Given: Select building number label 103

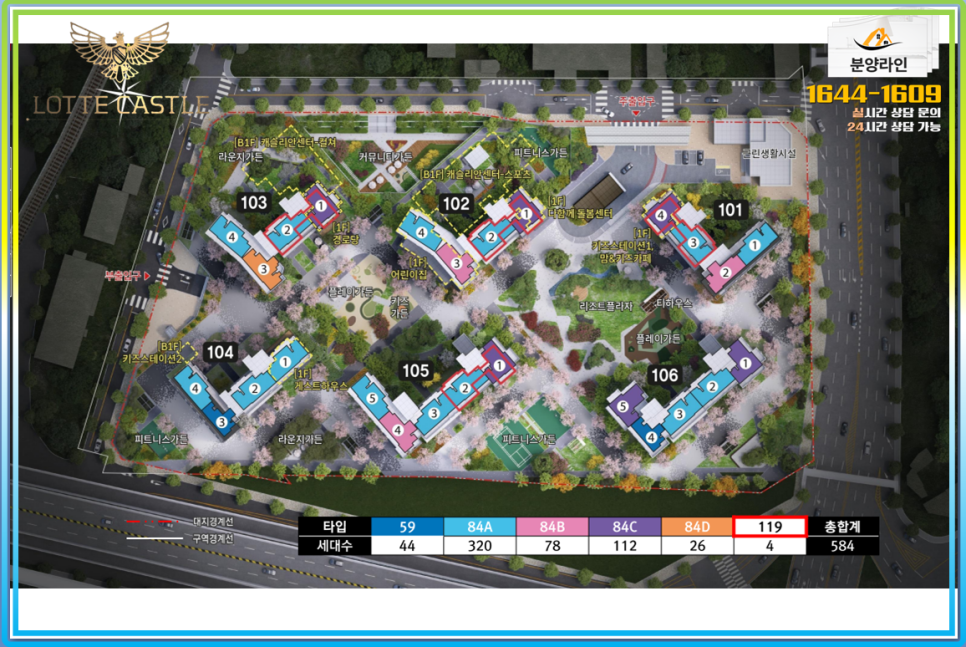Looking at the screenshot, I should (254, 202).
